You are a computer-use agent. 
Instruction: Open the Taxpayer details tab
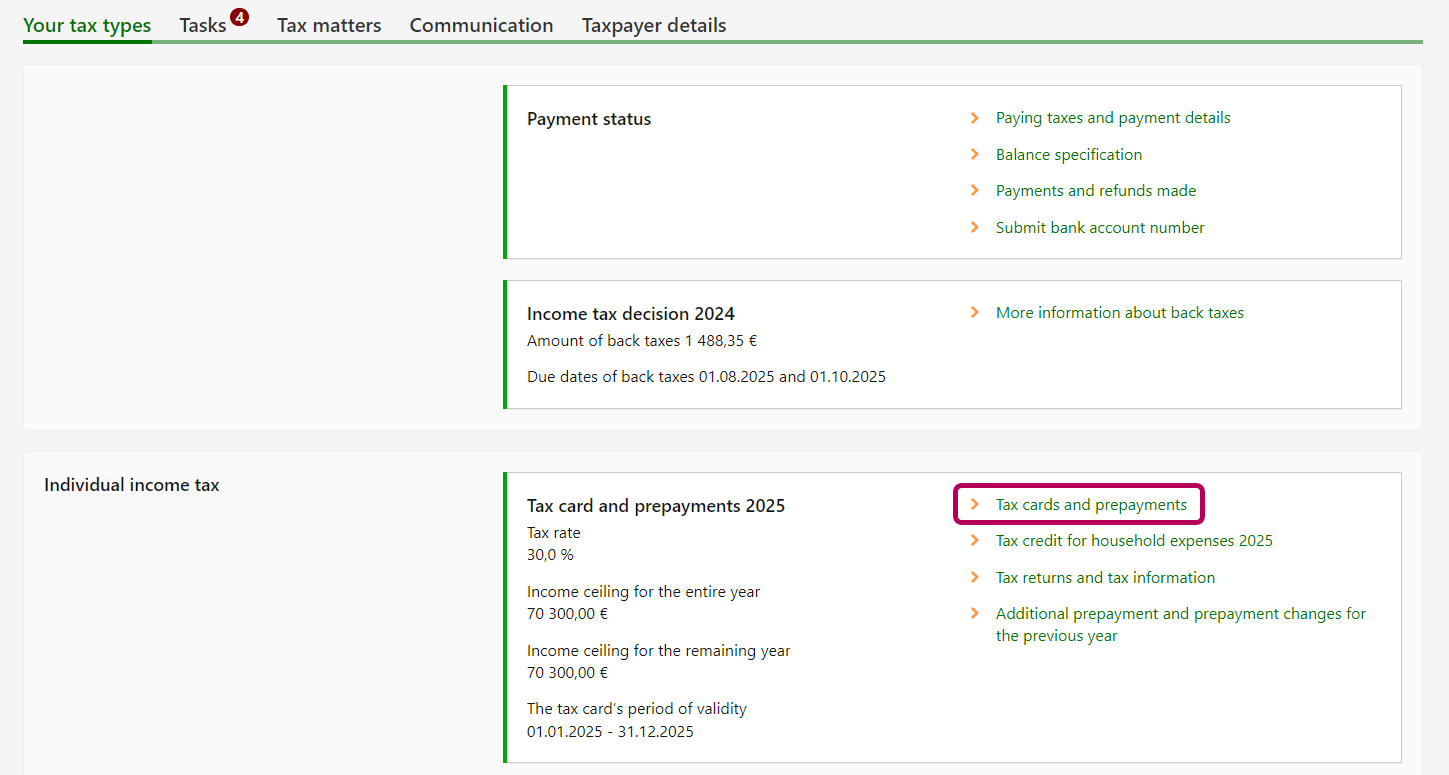tap(654, 26)
